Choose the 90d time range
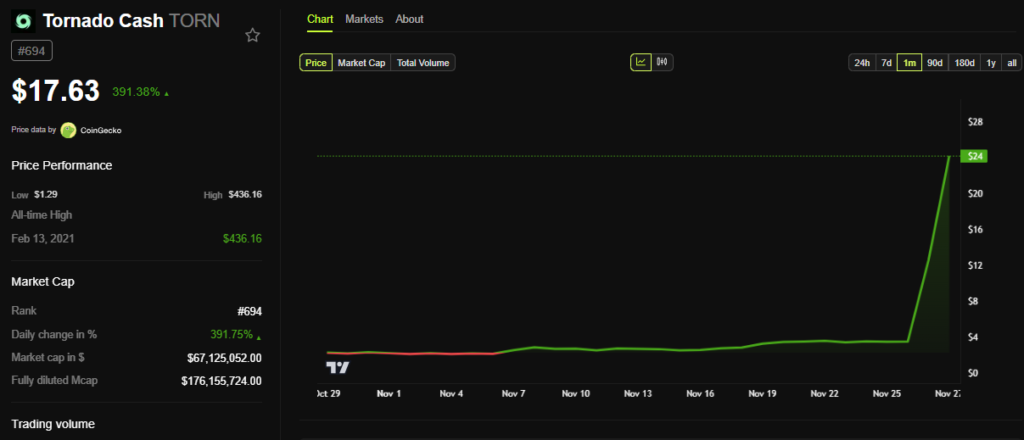Screen dimensions: 1024x440 point(935,63)
